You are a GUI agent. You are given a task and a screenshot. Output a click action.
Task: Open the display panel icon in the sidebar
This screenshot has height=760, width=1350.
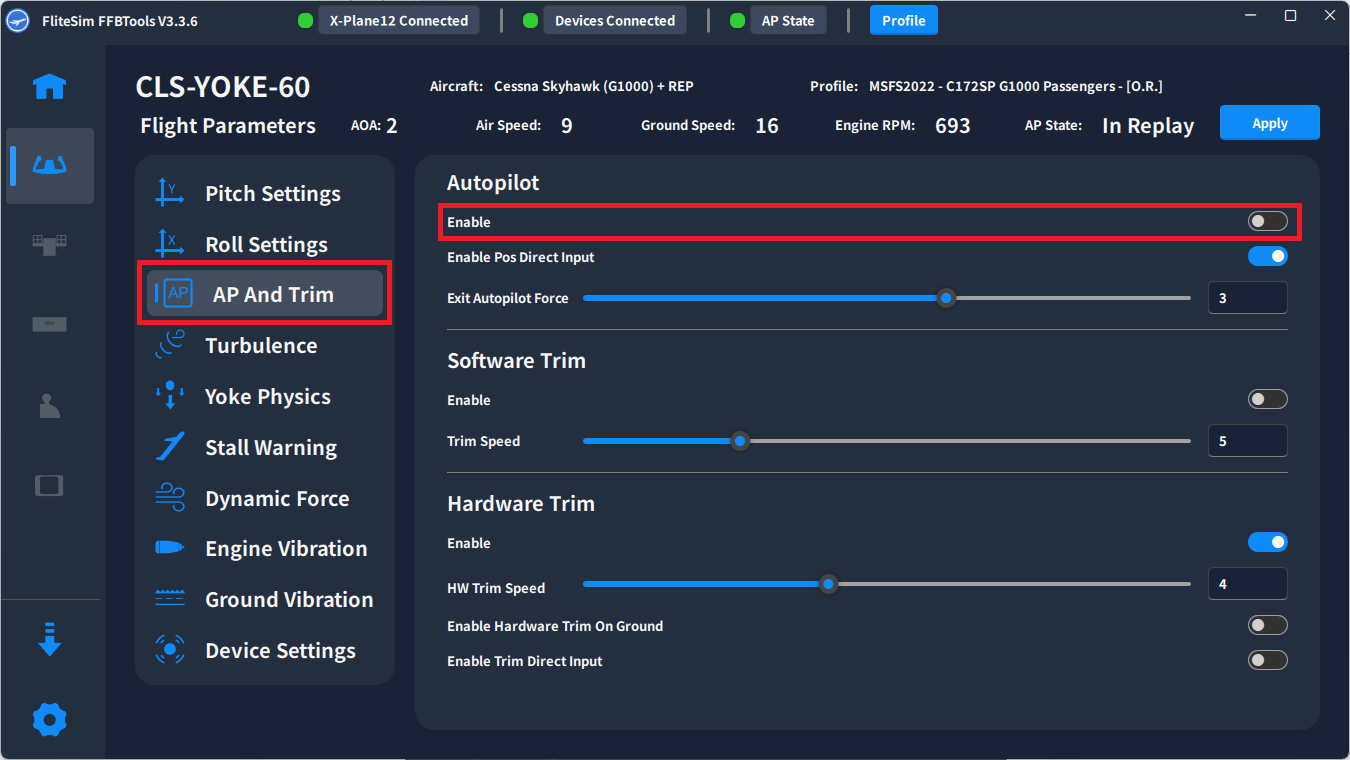coord(50,485)
